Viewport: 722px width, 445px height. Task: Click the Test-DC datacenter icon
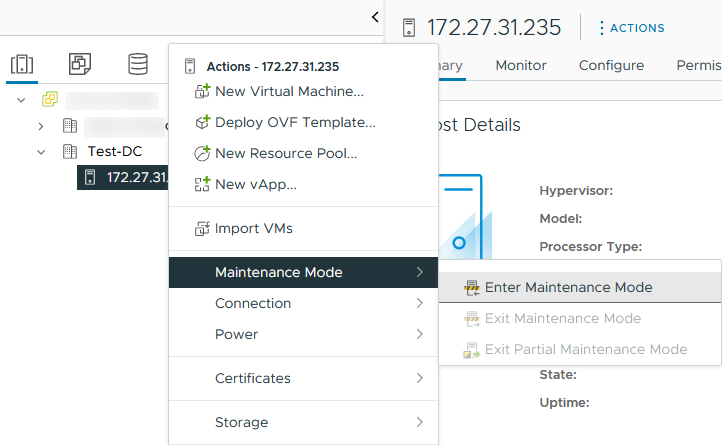[70, 151]
